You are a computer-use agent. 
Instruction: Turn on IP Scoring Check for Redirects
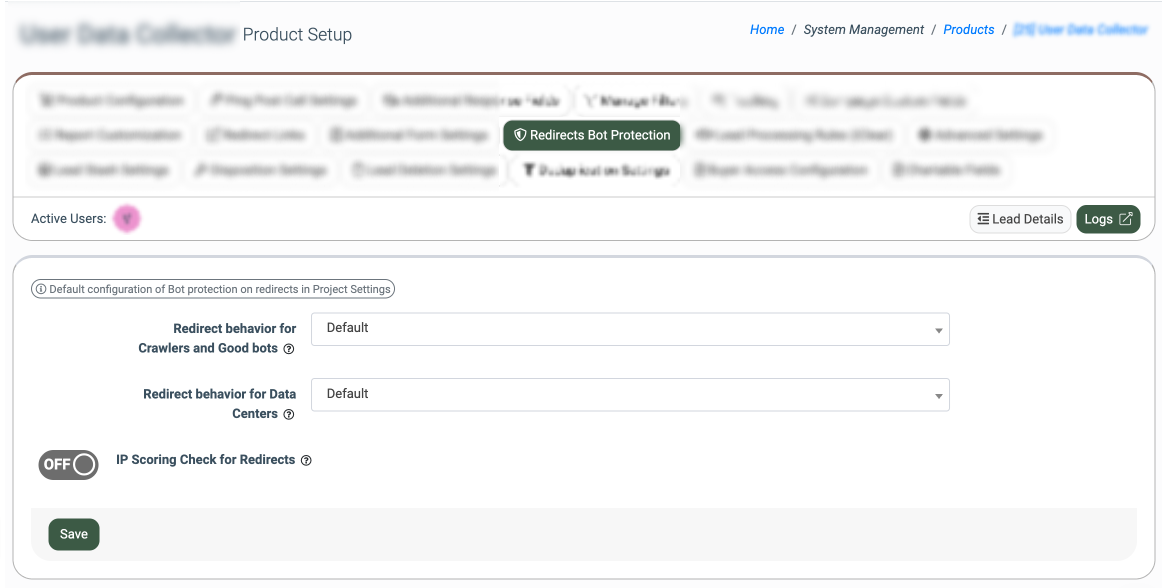coord(68,464)
